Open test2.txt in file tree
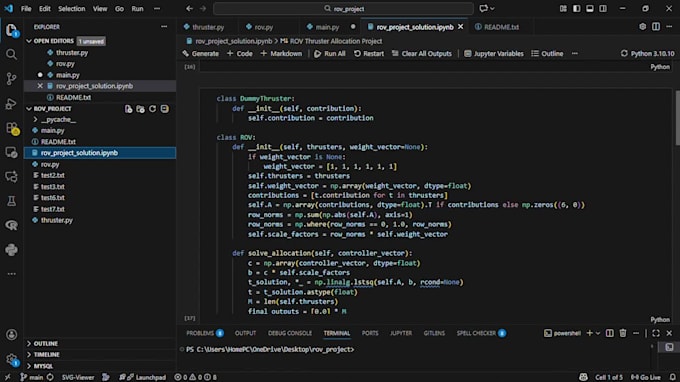 pos(52,175)
